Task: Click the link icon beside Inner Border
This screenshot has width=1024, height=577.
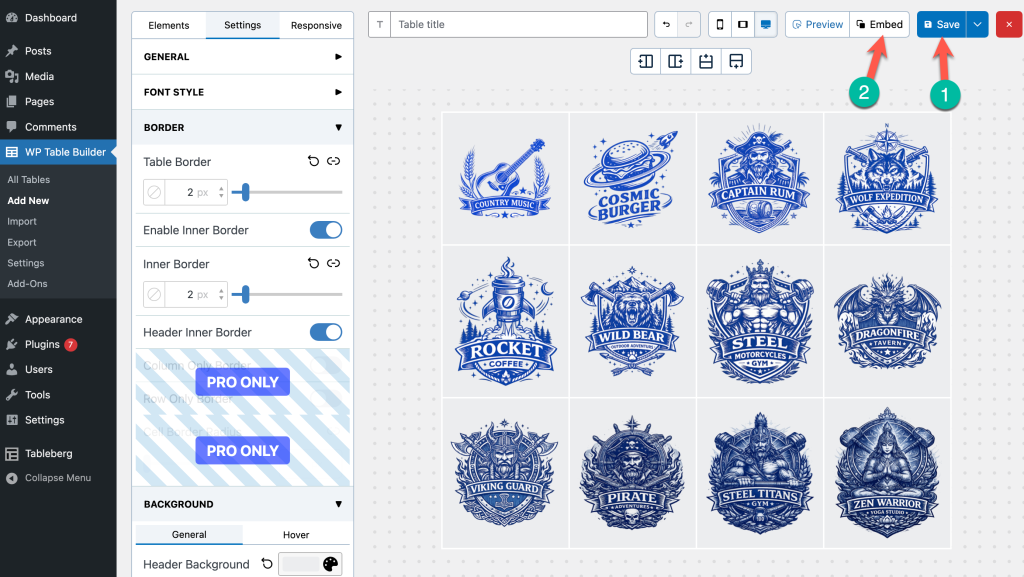Action: click(x=334, y=264)
